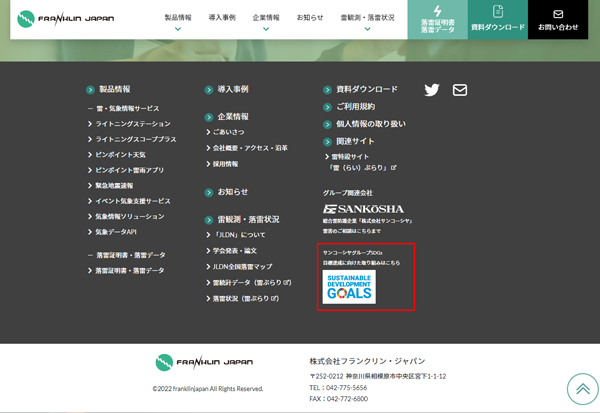Click the Sankosha group company logo
This screenshot has width=600, height=413.
click(361, 207)
